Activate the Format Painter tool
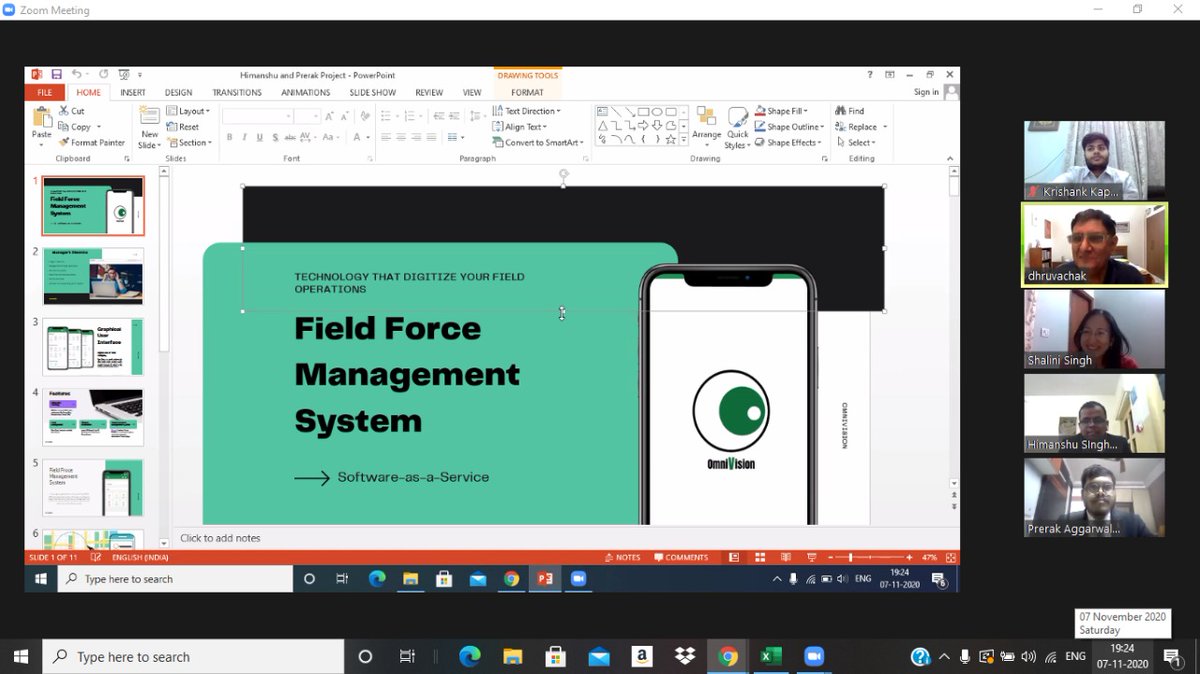The height and width of the screenshot is (674, 1200). point(92,143)
